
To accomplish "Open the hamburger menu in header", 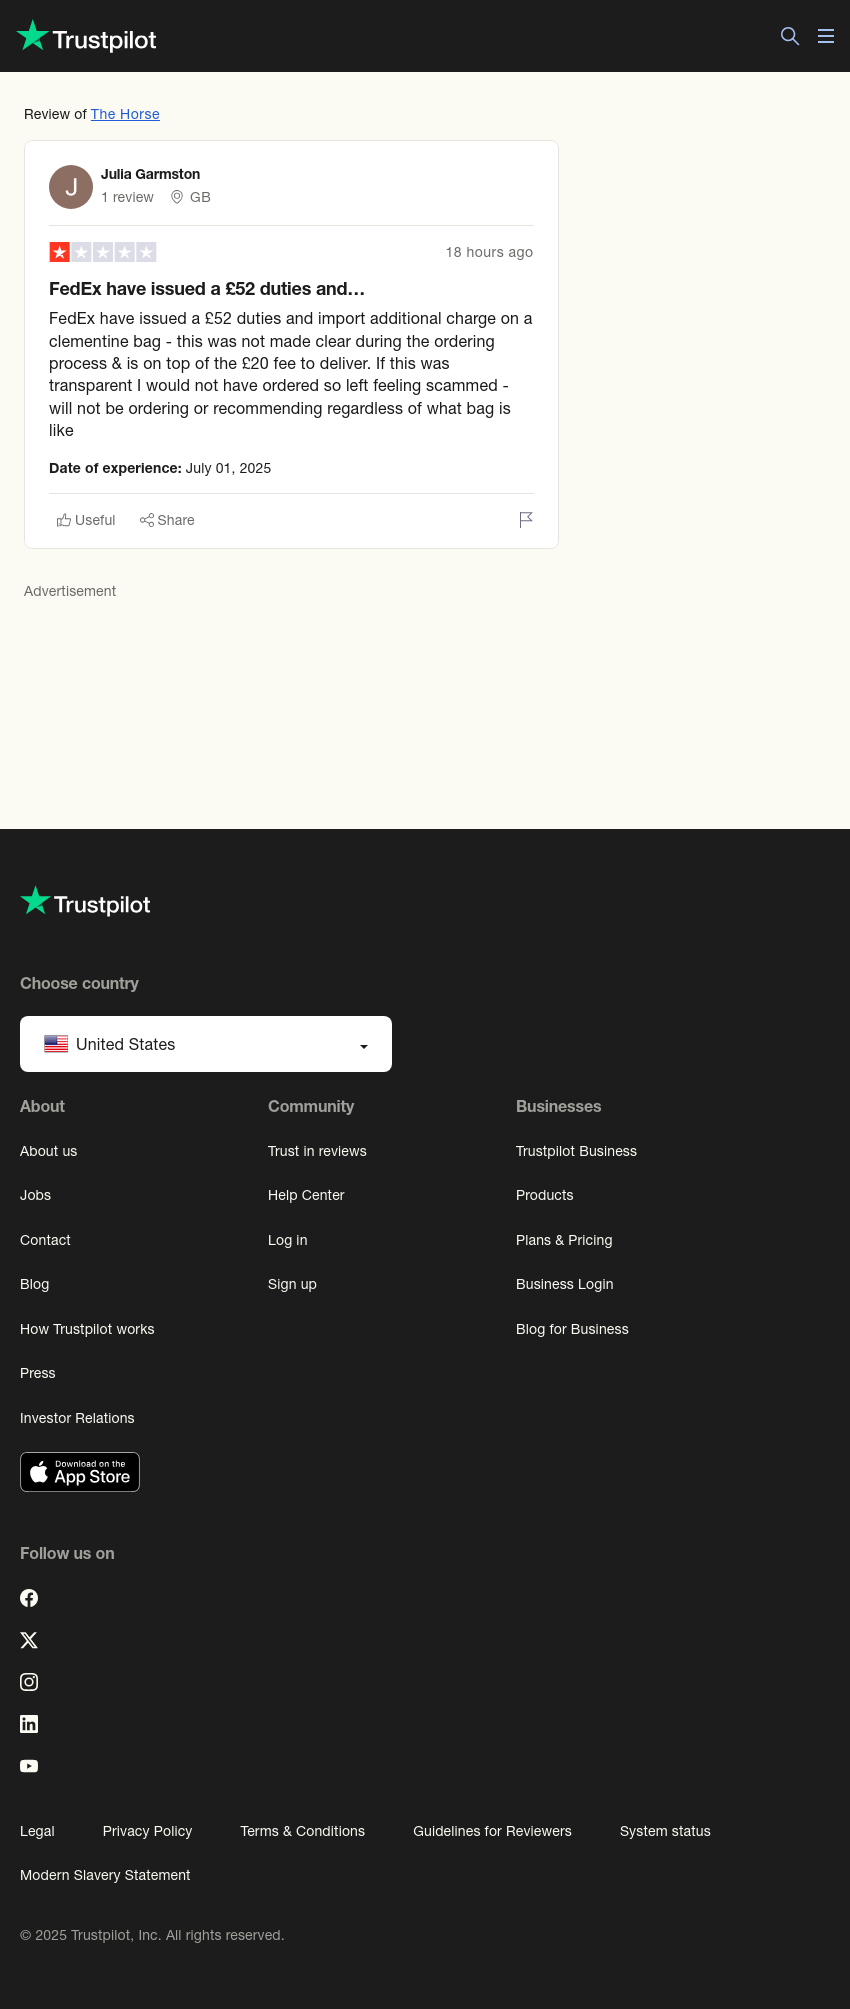I will [x=826, y=36].
